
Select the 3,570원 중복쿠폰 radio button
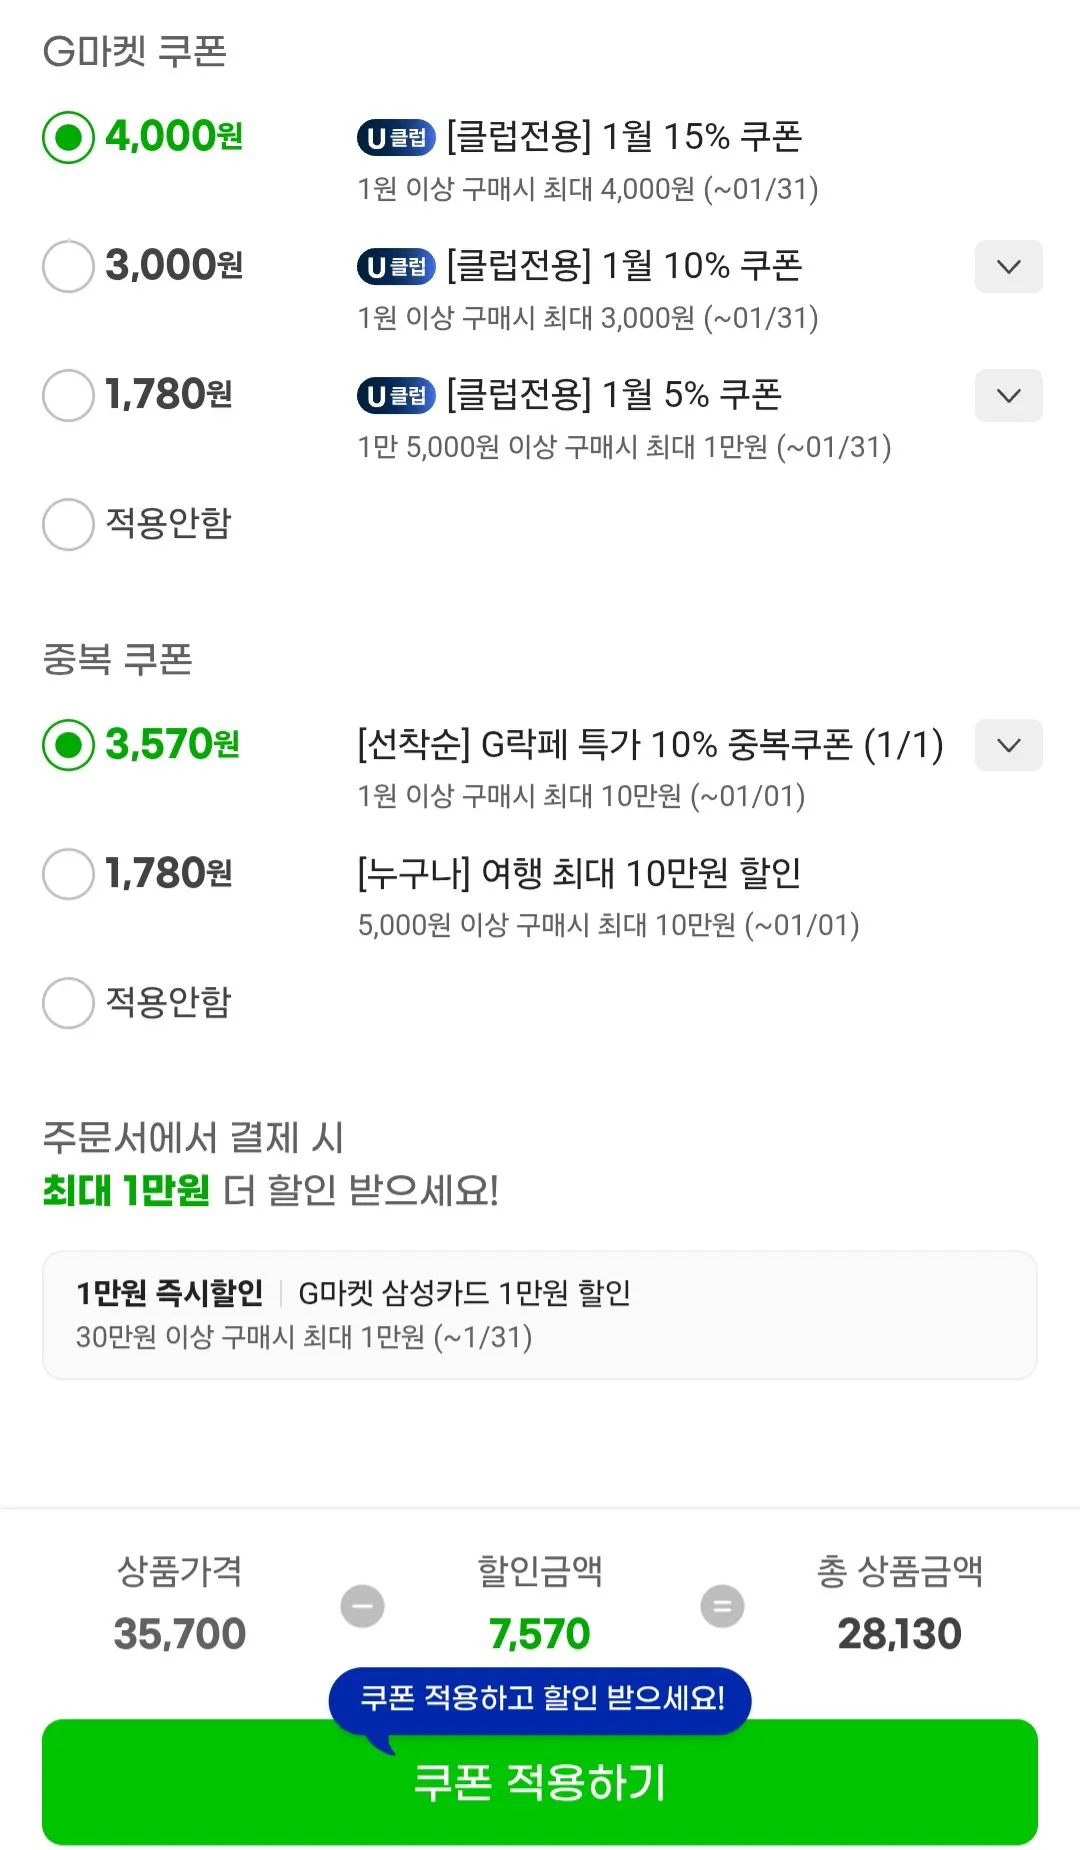pyautogui.click(x=68, y=745)
